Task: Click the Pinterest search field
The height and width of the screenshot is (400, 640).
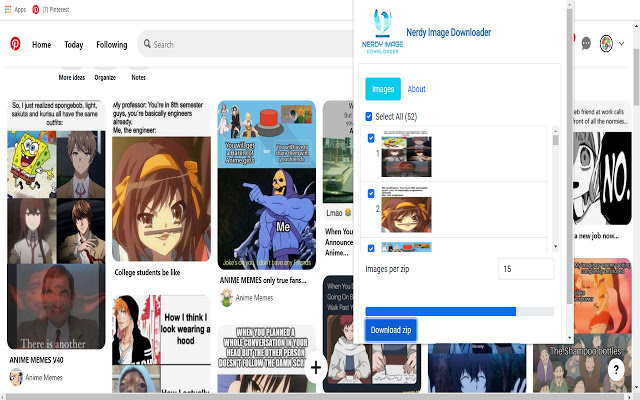Action: [x=247, y=44]
